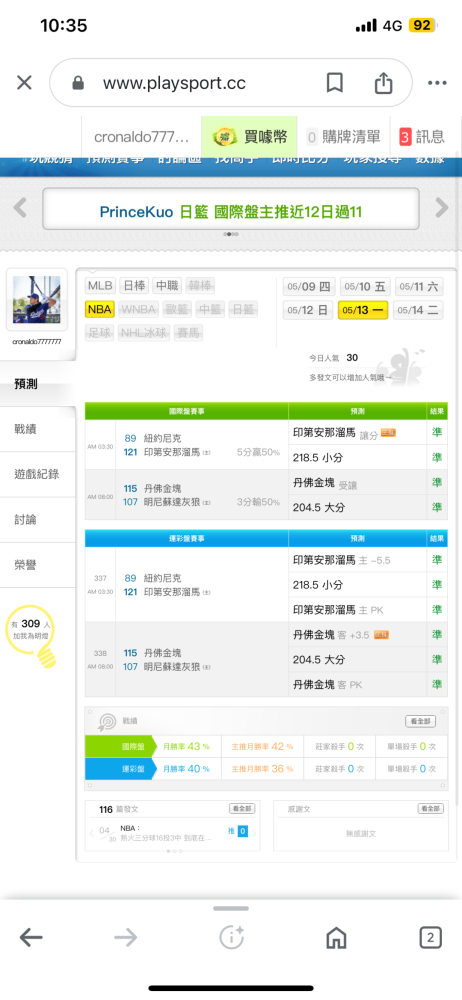Viewport: 462px width, 1000px height.
Task: Open the 榮譽 sidebar tab
Action: 37,565
